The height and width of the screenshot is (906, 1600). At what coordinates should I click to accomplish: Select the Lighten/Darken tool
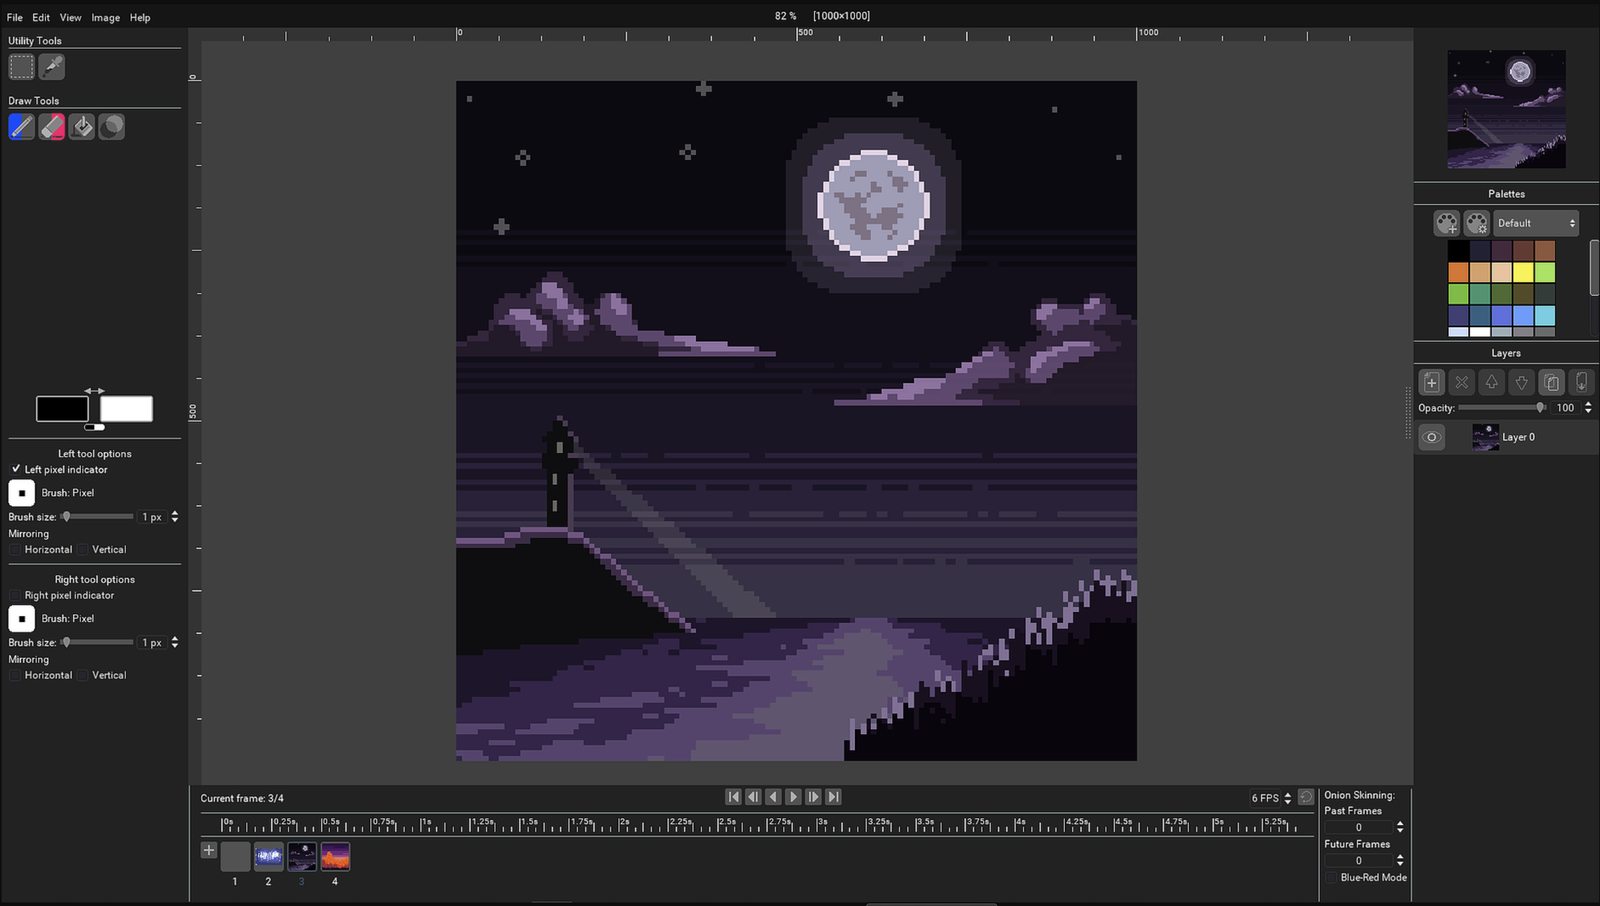click(x=112, y=127)
